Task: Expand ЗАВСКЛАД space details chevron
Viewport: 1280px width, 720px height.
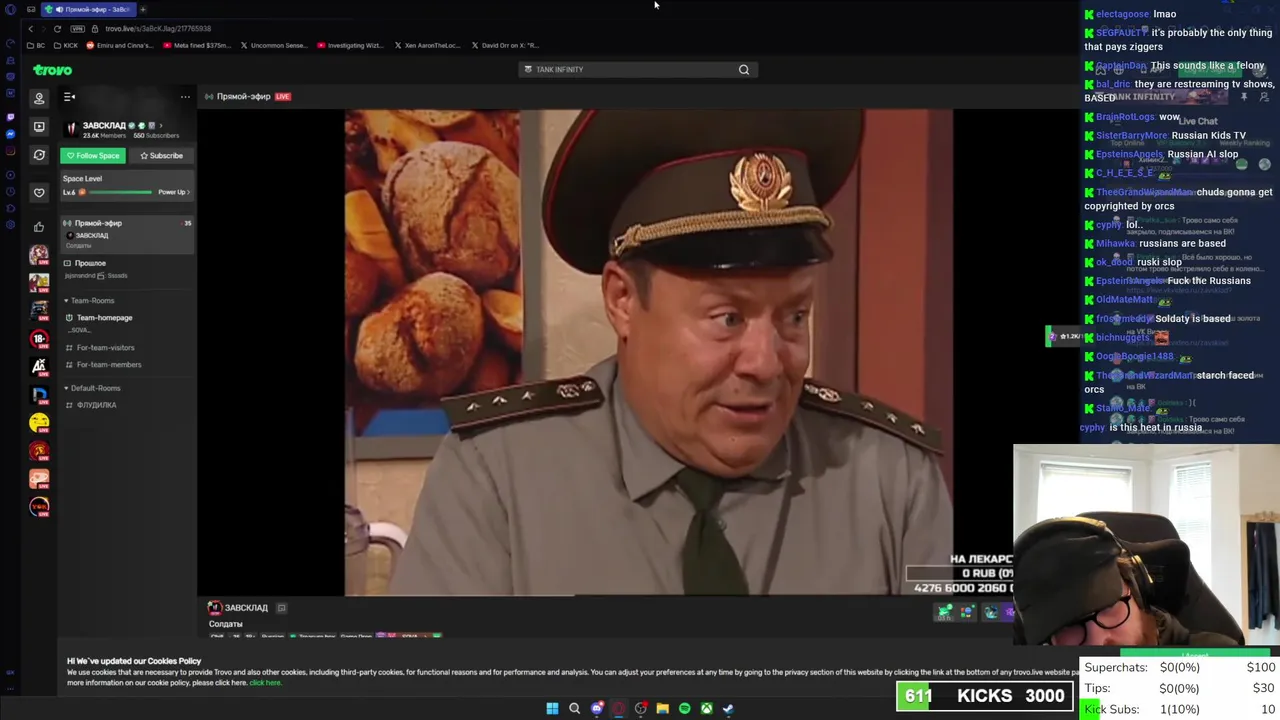Action: (161, 126)
